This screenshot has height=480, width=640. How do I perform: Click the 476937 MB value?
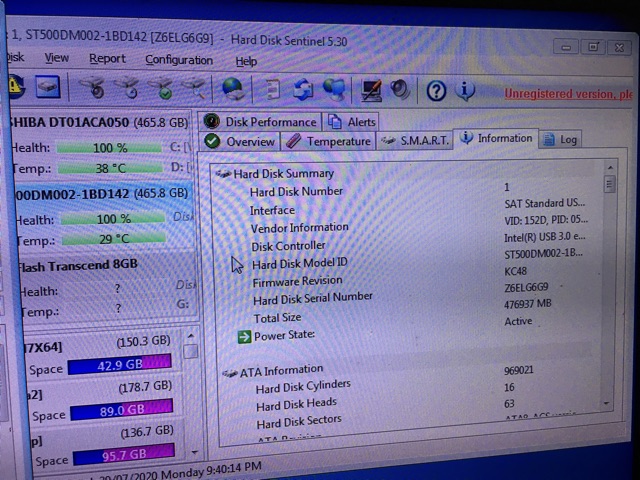tap(528, 304)
